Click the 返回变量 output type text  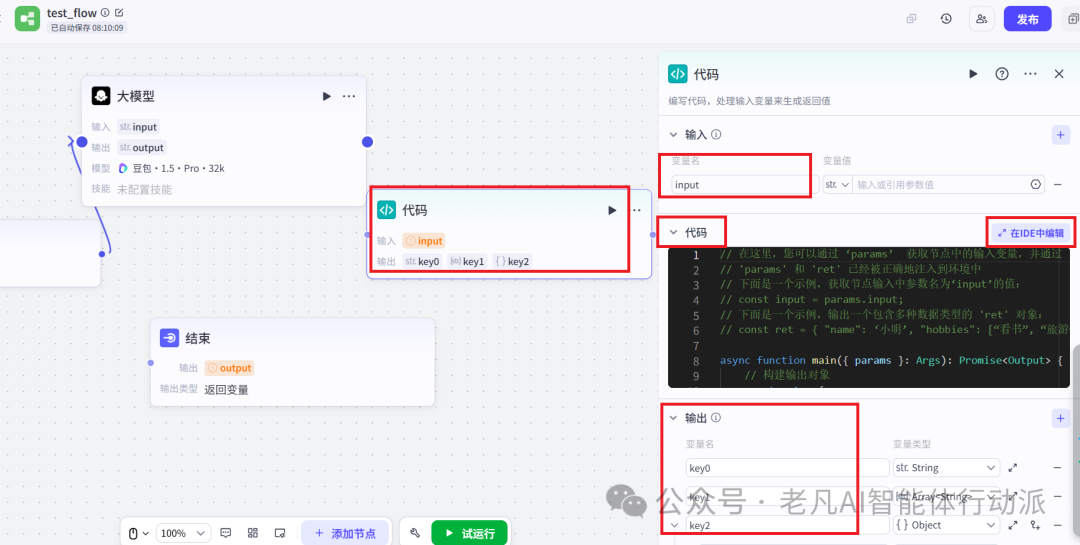pos(227,390)
